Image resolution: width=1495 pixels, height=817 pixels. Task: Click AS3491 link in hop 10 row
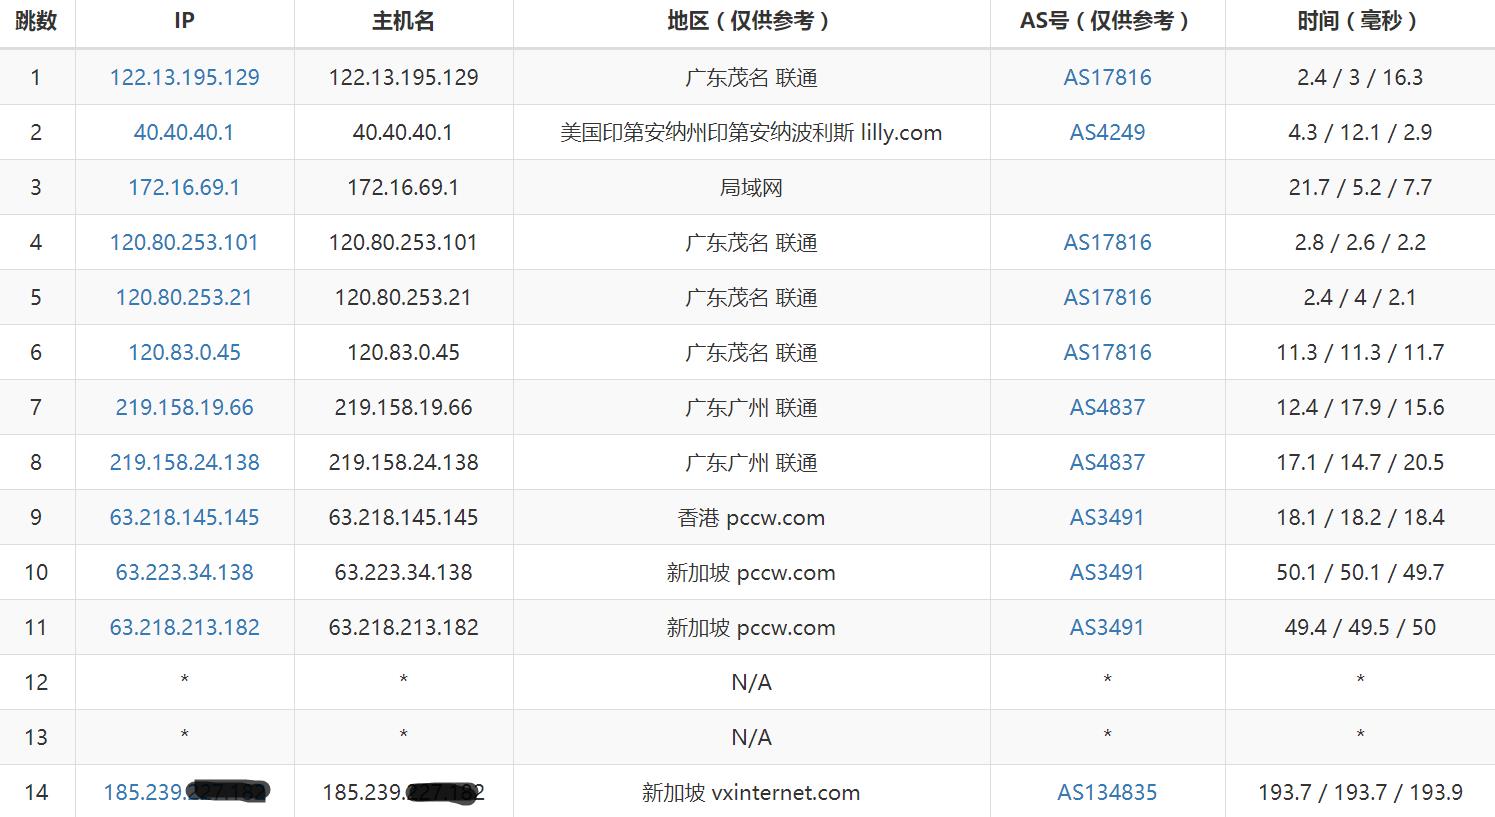coord(1107,573)
